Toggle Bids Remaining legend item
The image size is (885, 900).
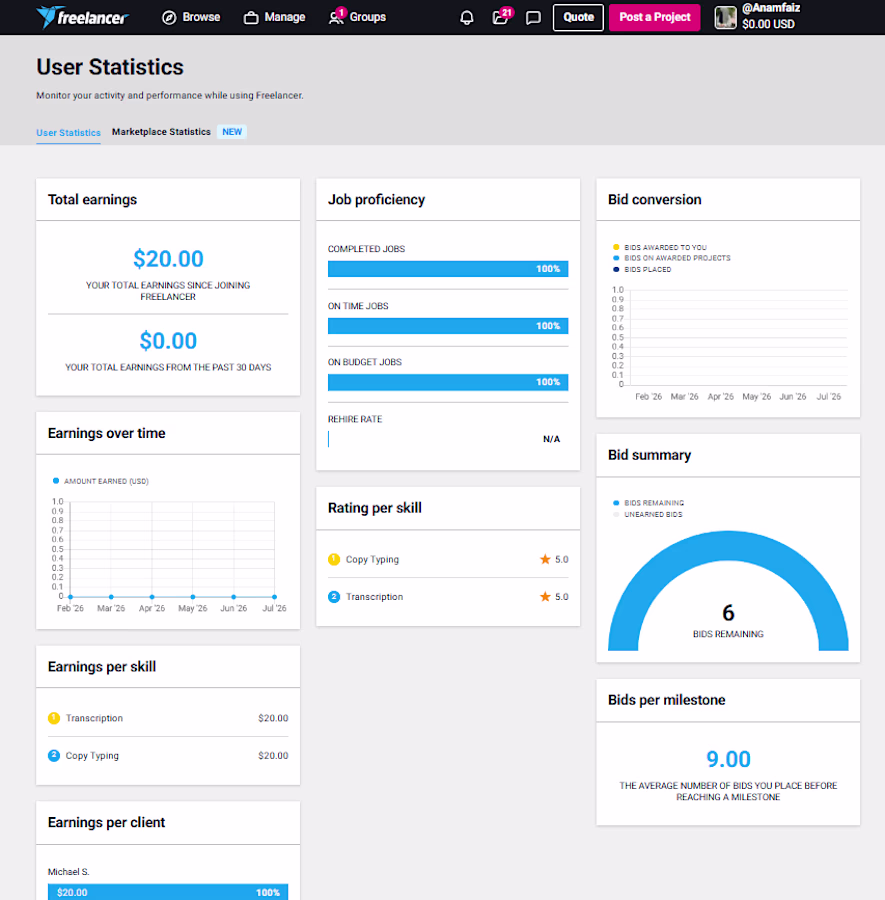coord(649,503)
